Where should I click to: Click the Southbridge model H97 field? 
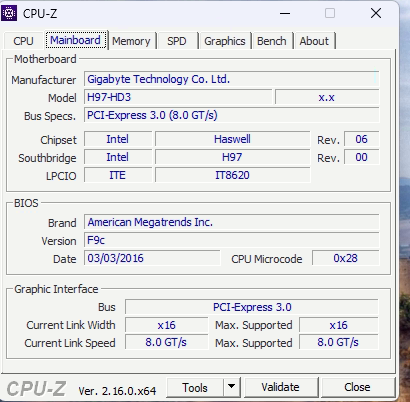tap(232, 157)
